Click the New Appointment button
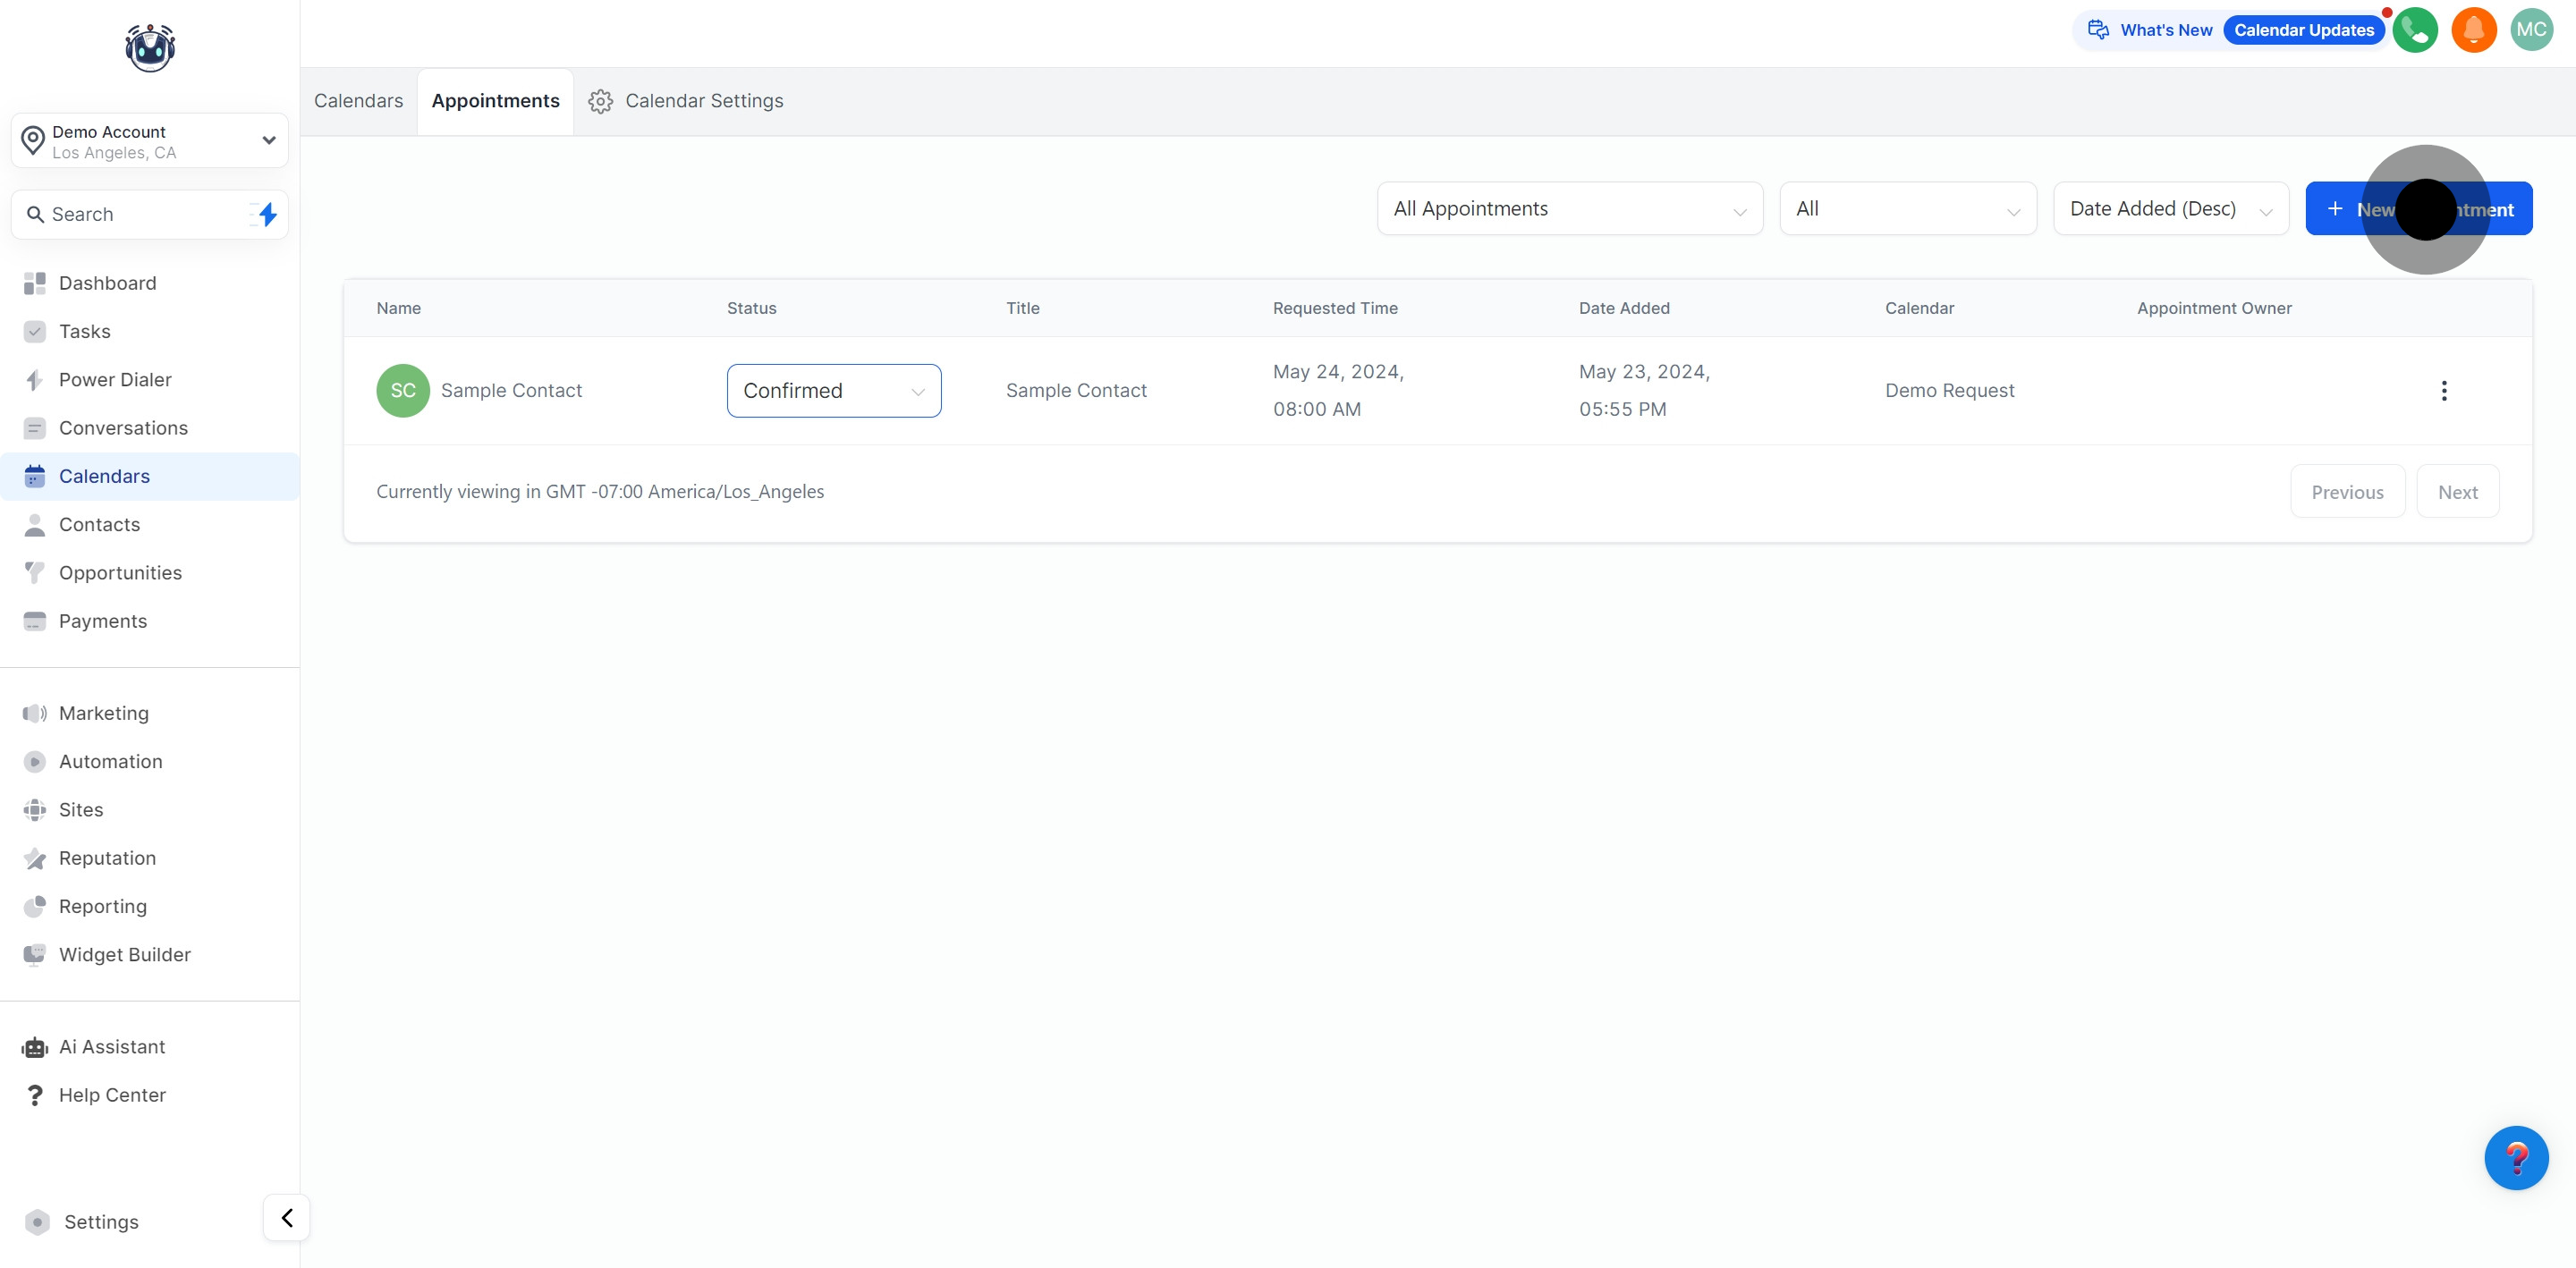Viewport: 2576px width, 1268px height. [x=2418, y=209]
